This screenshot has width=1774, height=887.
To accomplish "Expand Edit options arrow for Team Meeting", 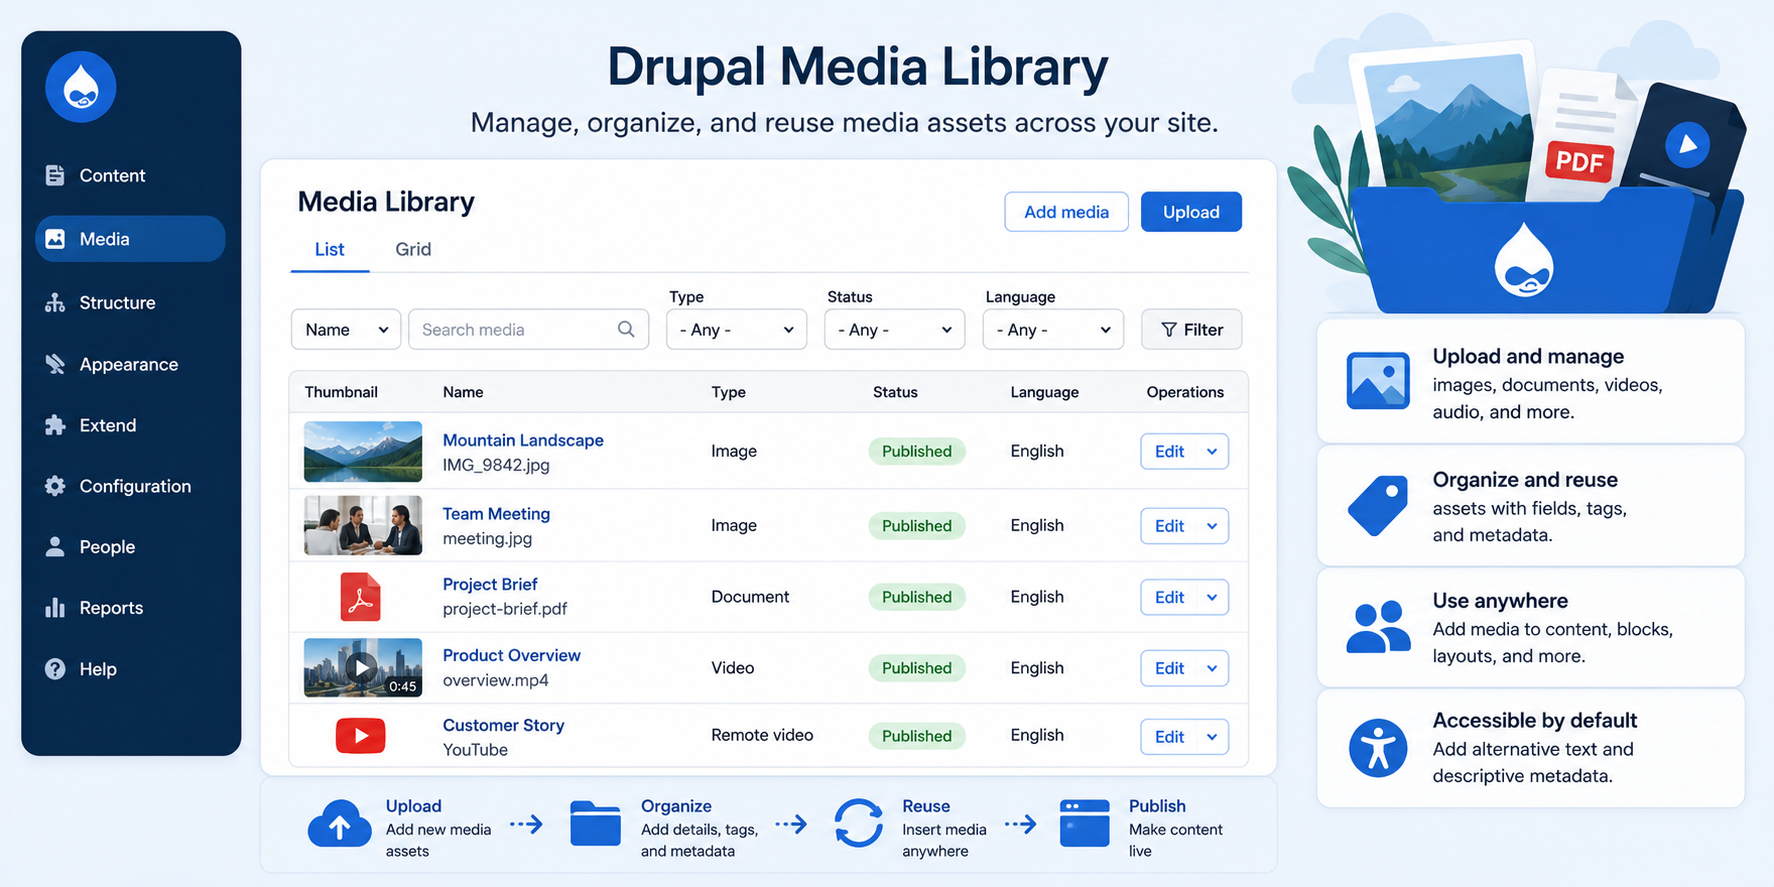I will tap(1212, 526).
